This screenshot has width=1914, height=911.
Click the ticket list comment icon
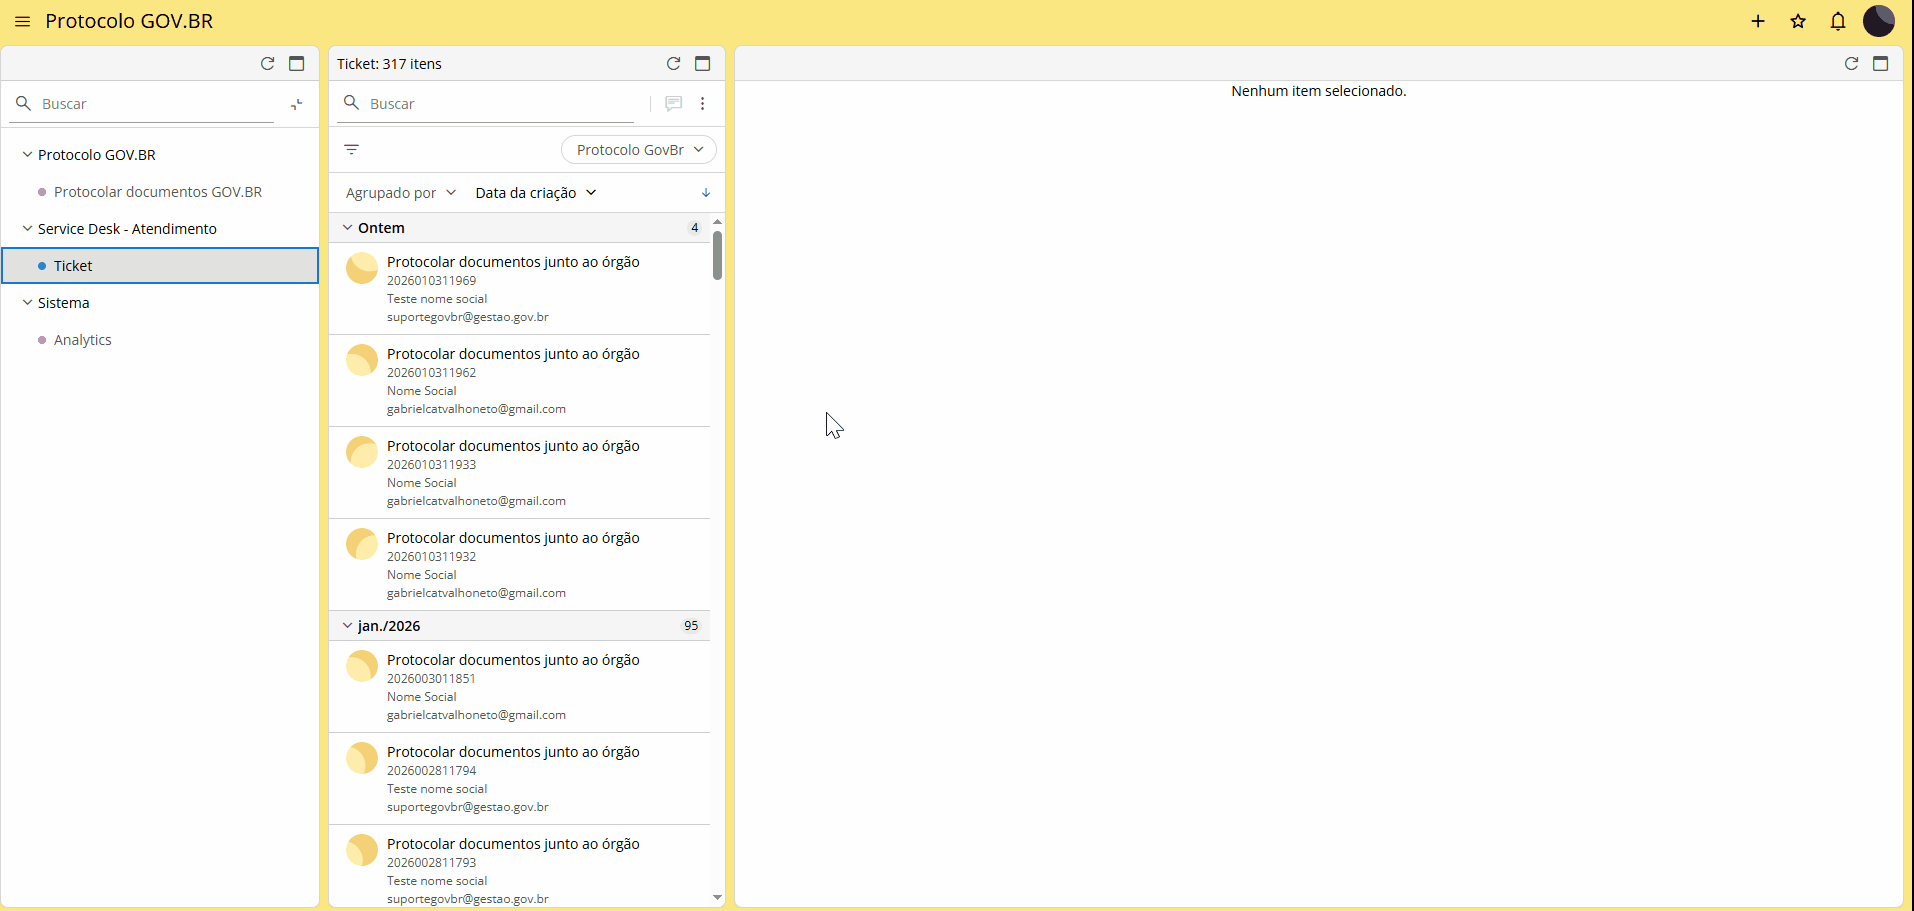click(x=673, y=103)
